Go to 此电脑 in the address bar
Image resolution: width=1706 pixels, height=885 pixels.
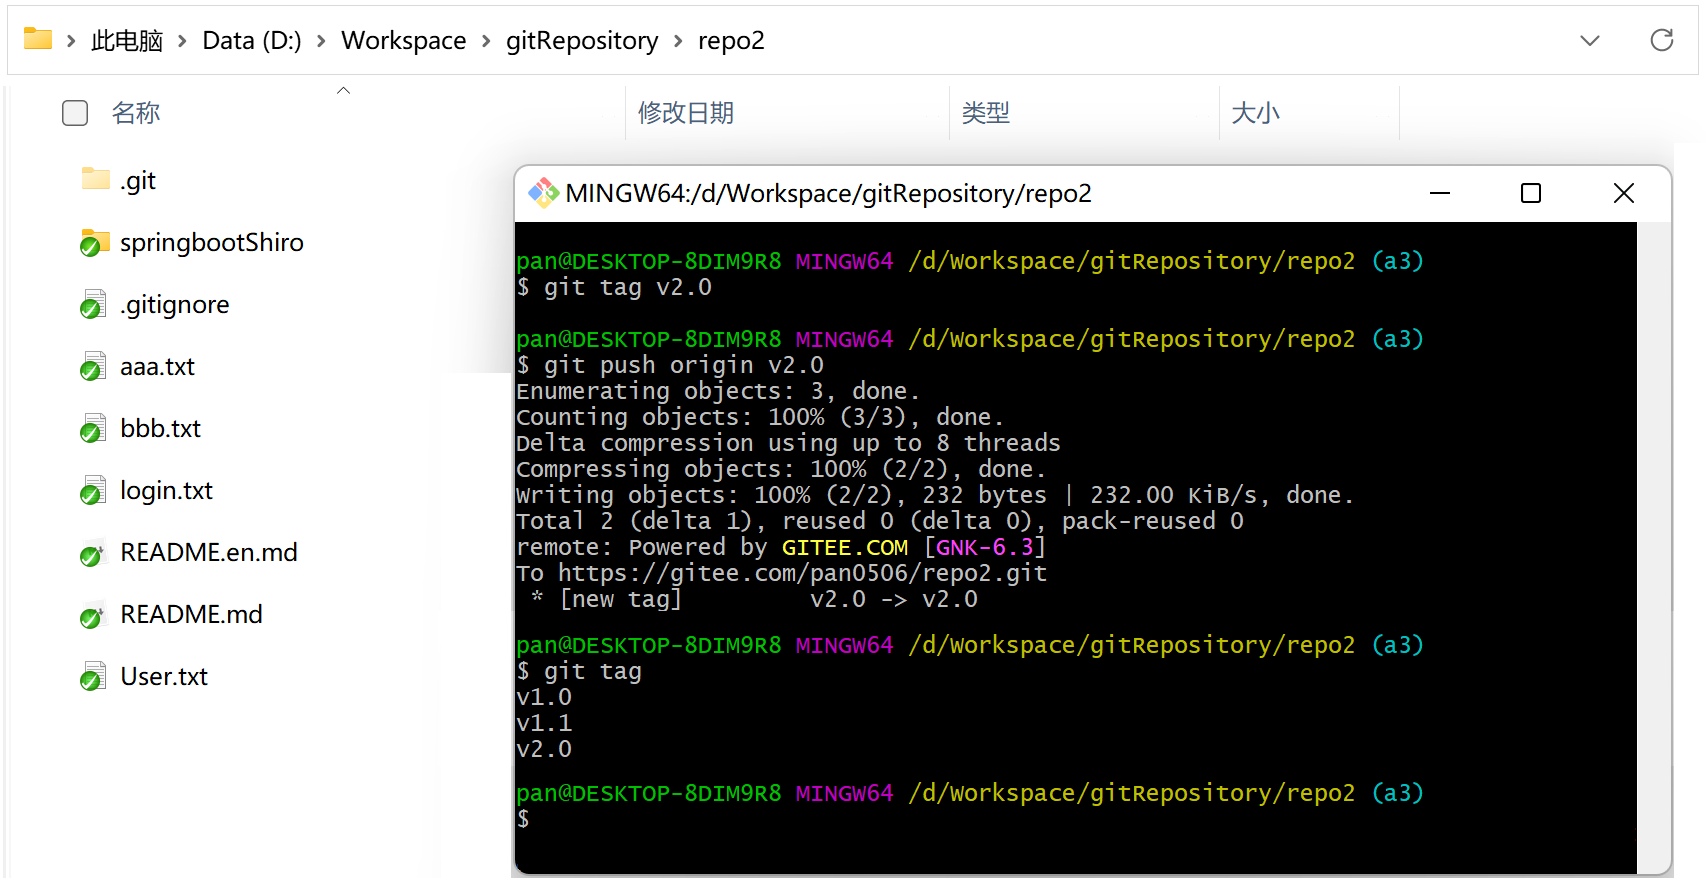tap(126, 41)
